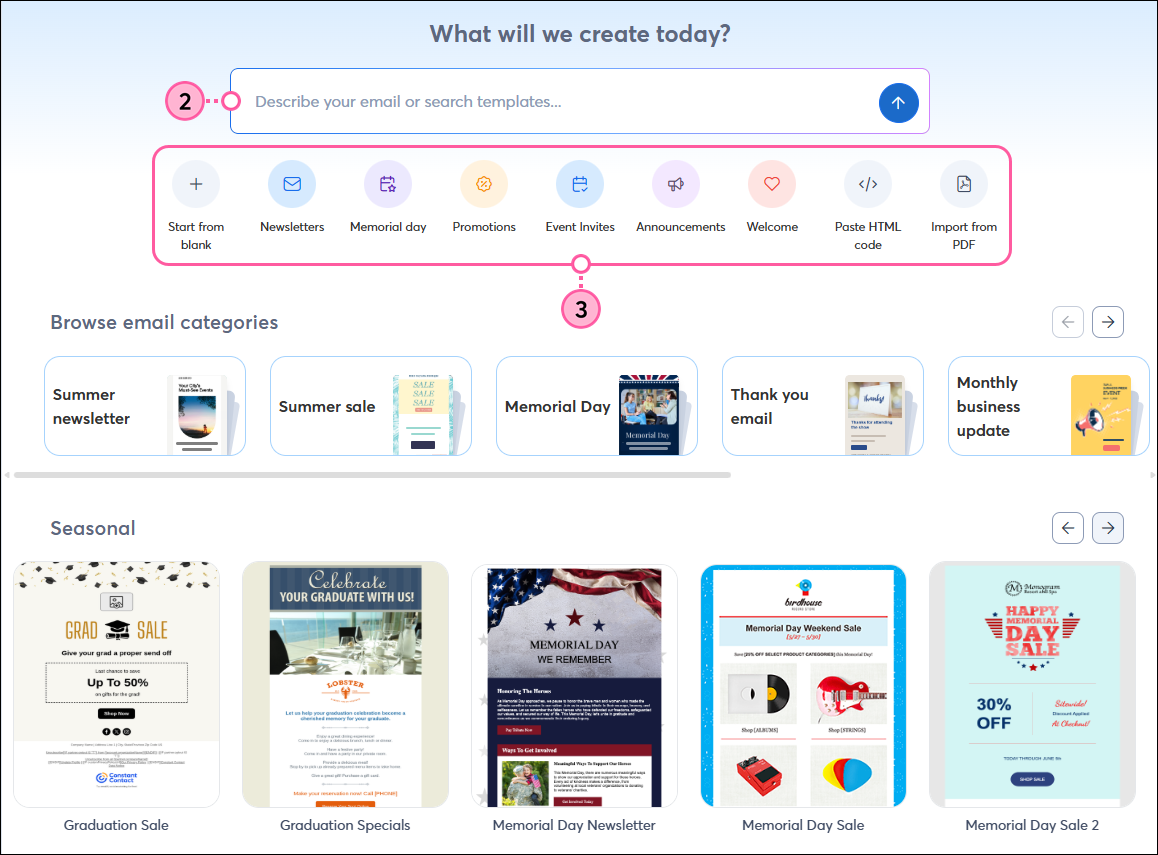Show next email categories with right arrow

click(x=1108, y=322)
